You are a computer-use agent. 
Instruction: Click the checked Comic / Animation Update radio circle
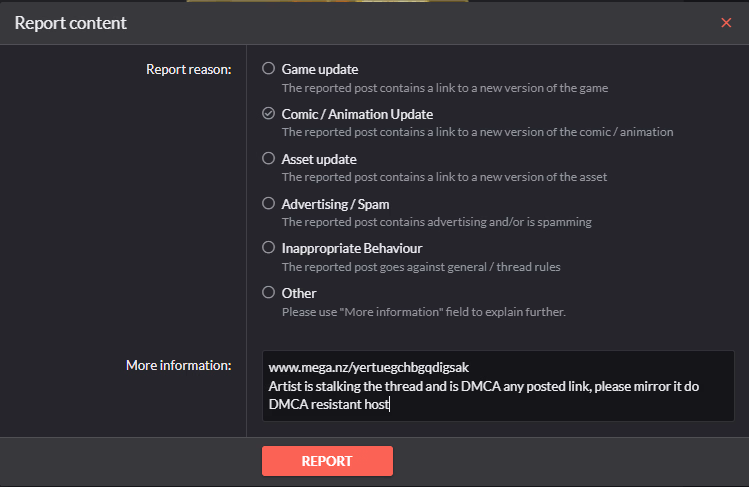(268, 114)
